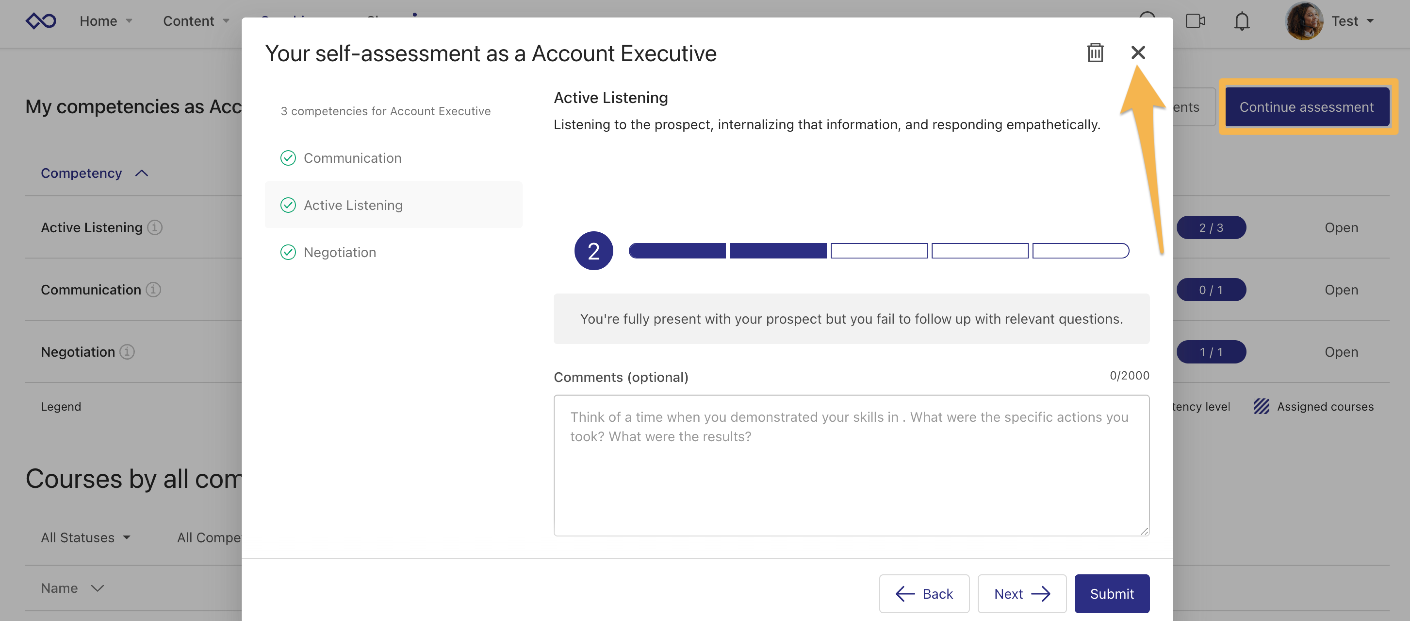This screenshot has width=1410, height=621.
Task: Click the profile avatar picture
Action: 1303,21
